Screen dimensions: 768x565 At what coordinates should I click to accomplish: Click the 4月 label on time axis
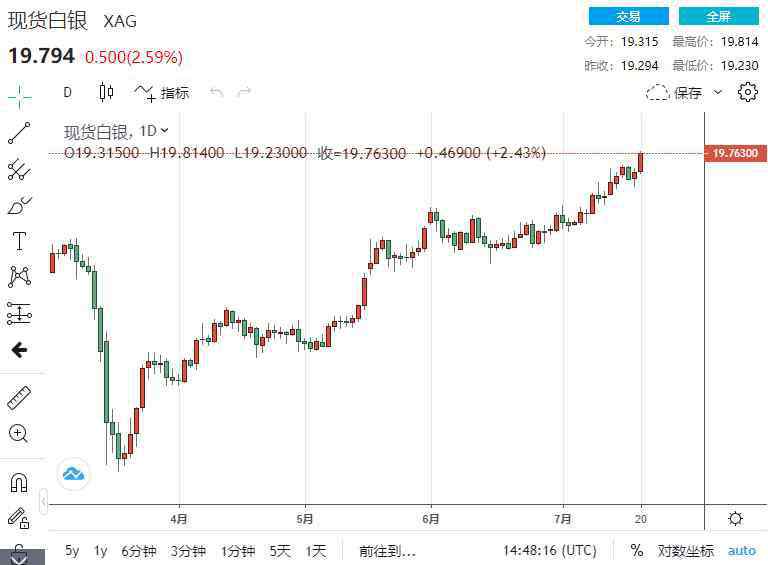pos(179,518)
